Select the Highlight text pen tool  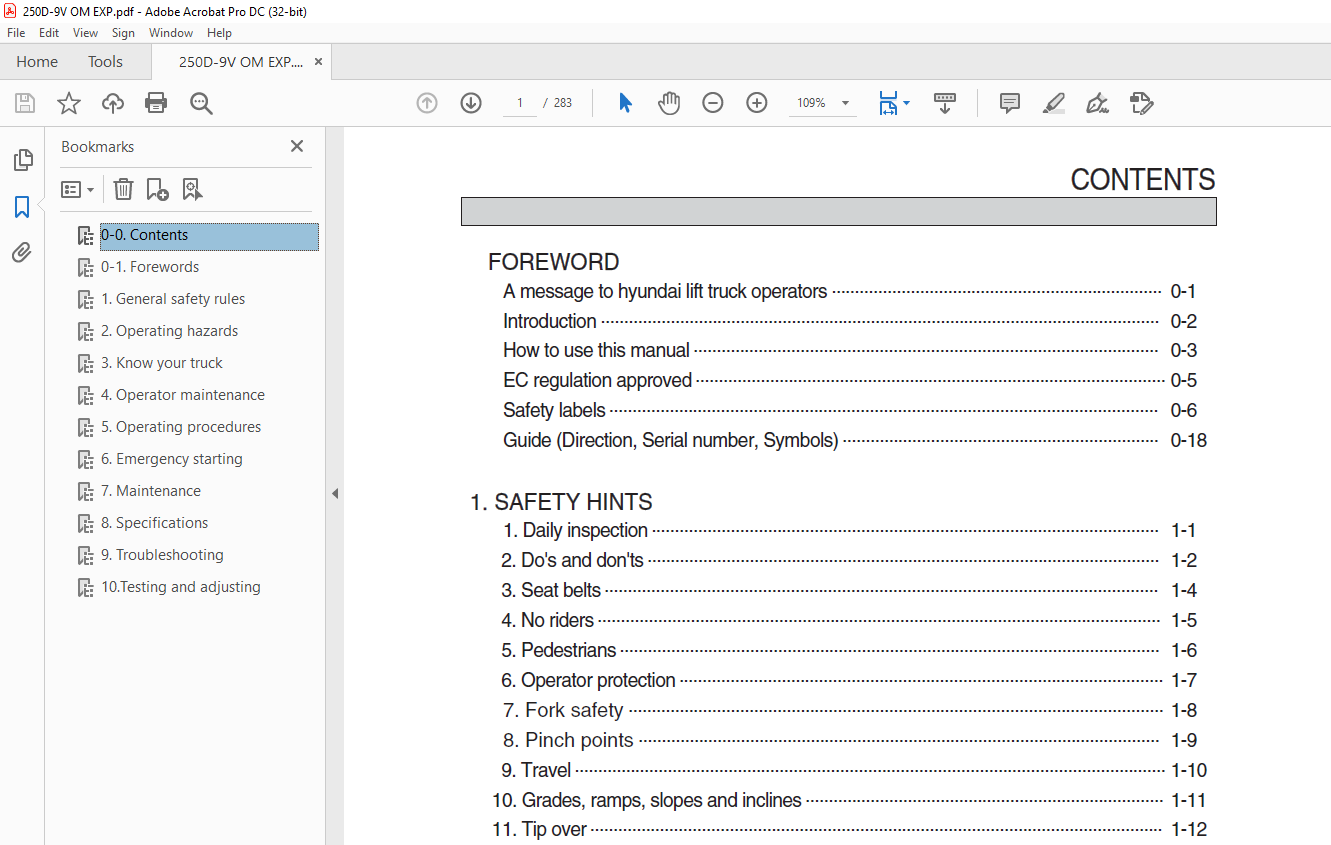click(1054, 103)
